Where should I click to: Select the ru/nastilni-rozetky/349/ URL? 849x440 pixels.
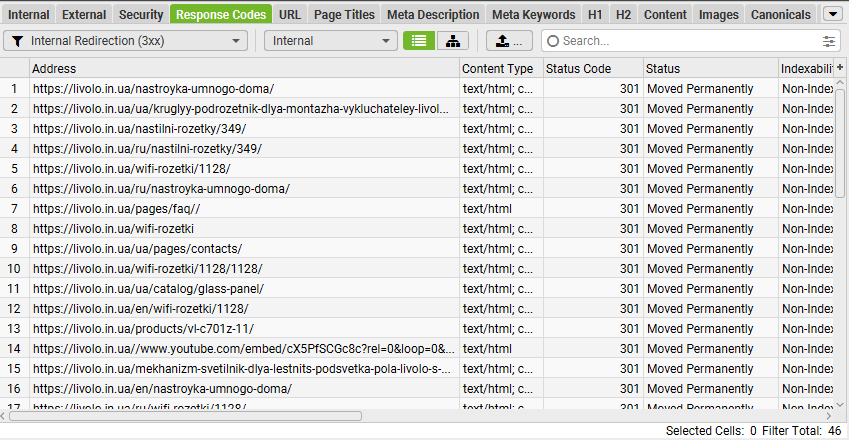tap(147, 149)
